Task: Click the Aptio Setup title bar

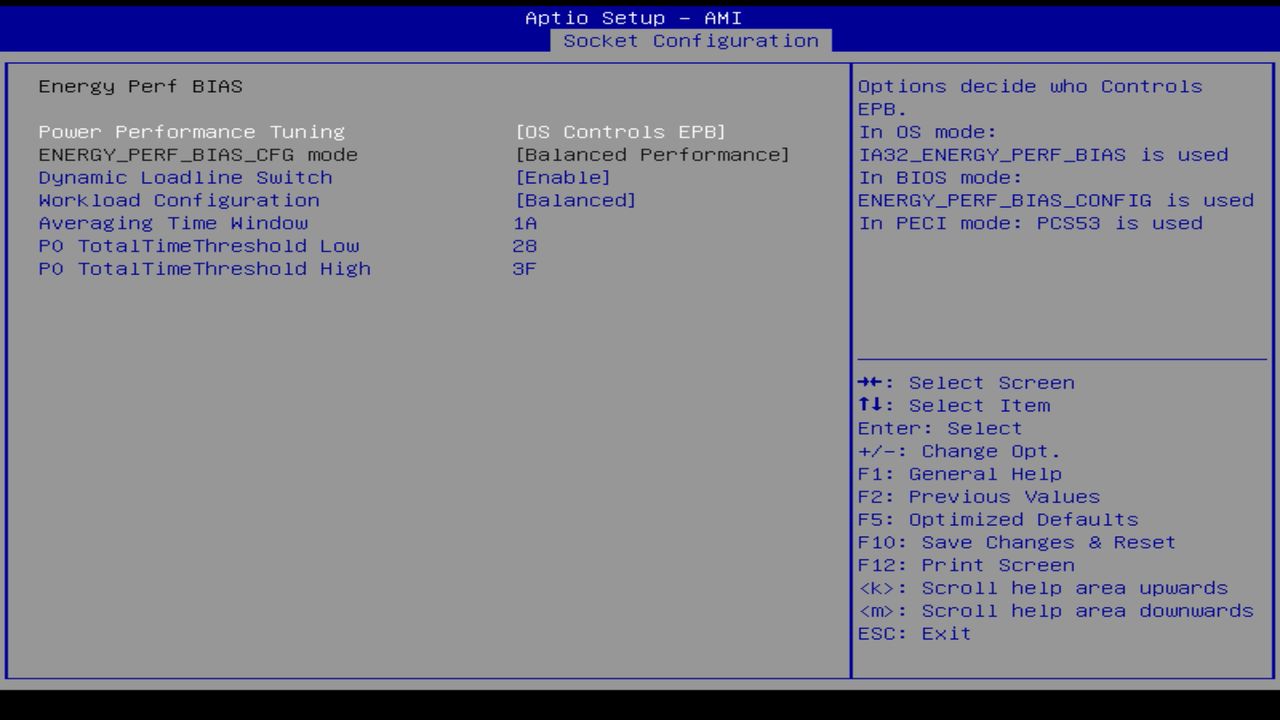Action: point(633,17)
